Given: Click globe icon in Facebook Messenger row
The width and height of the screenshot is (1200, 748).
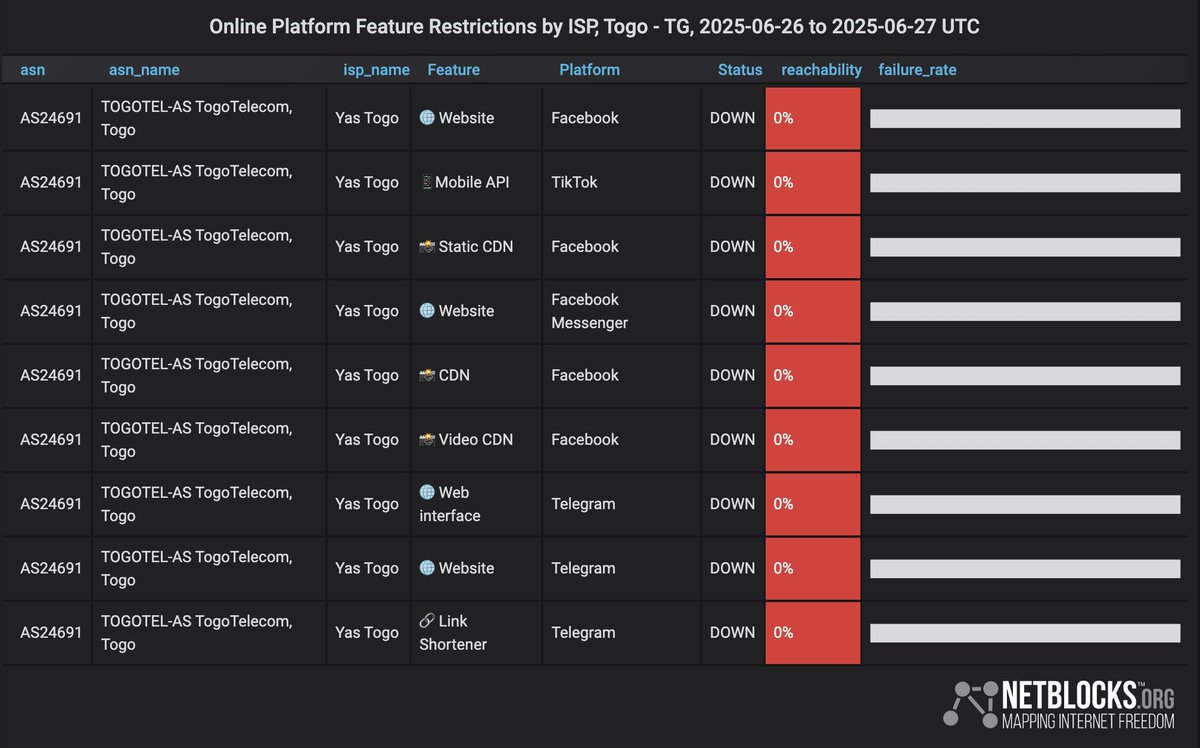Looking at the screenshot, I should click(x=427, y=311).
